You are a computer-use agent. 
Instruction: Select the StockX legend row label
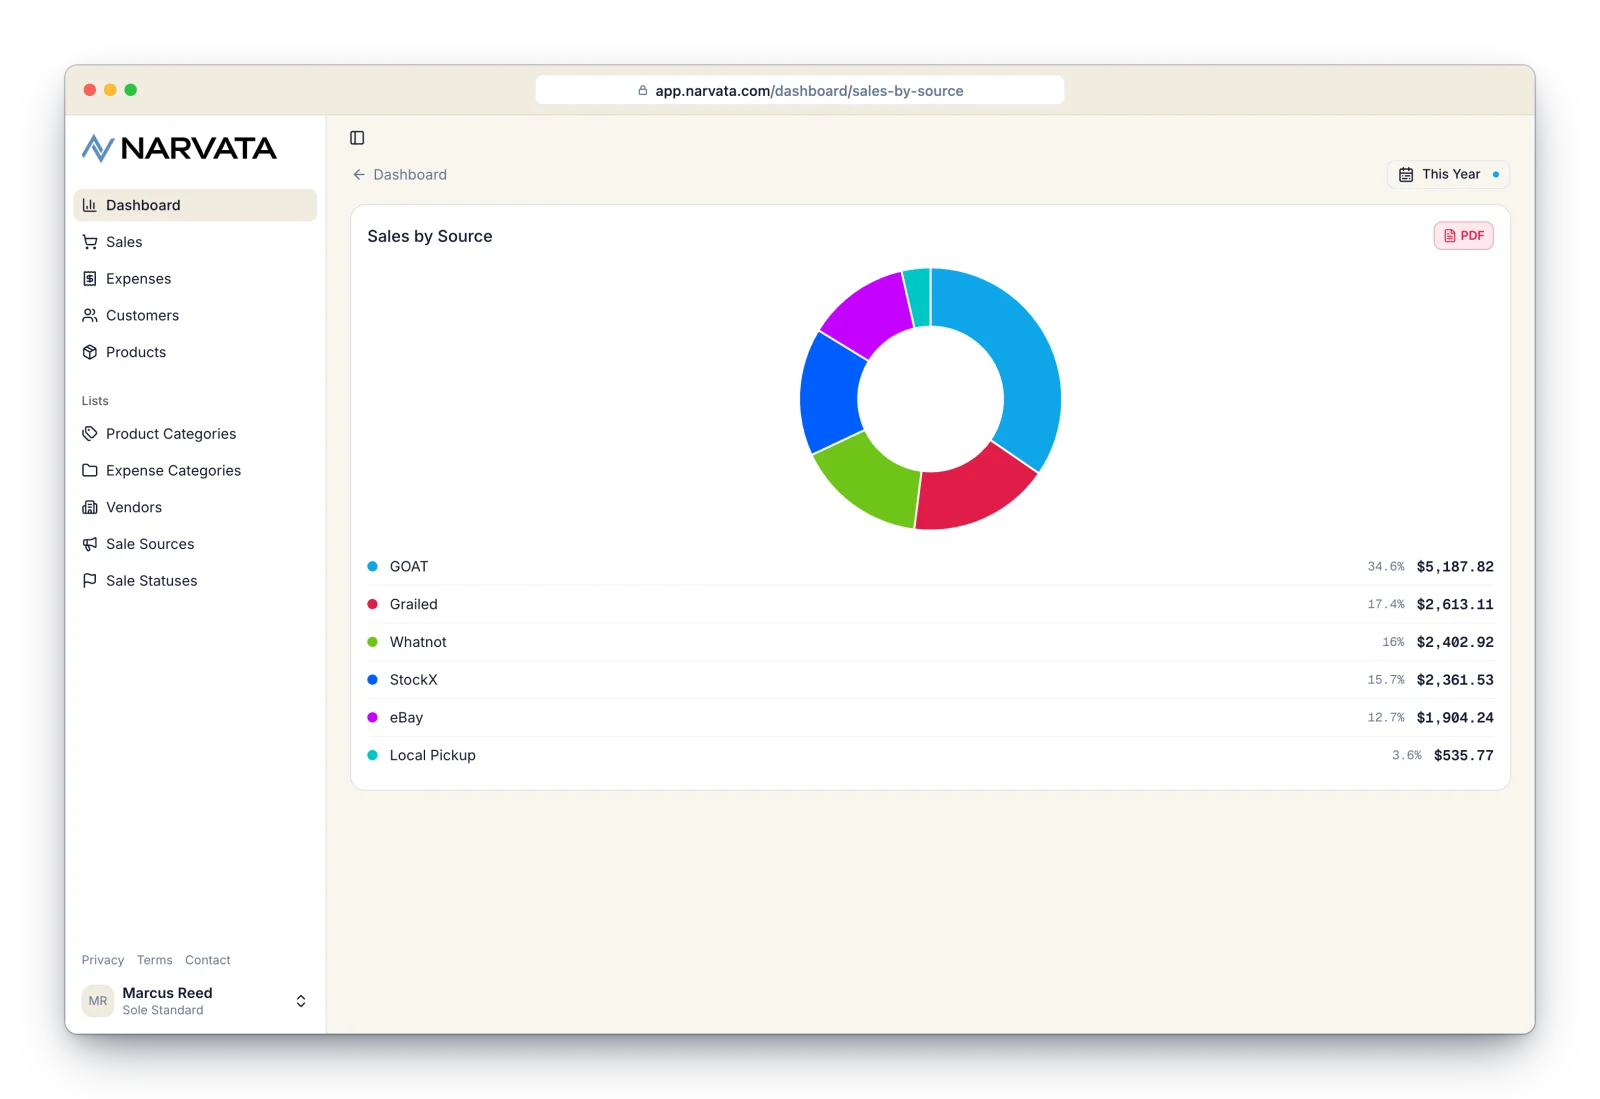point(414,680)
